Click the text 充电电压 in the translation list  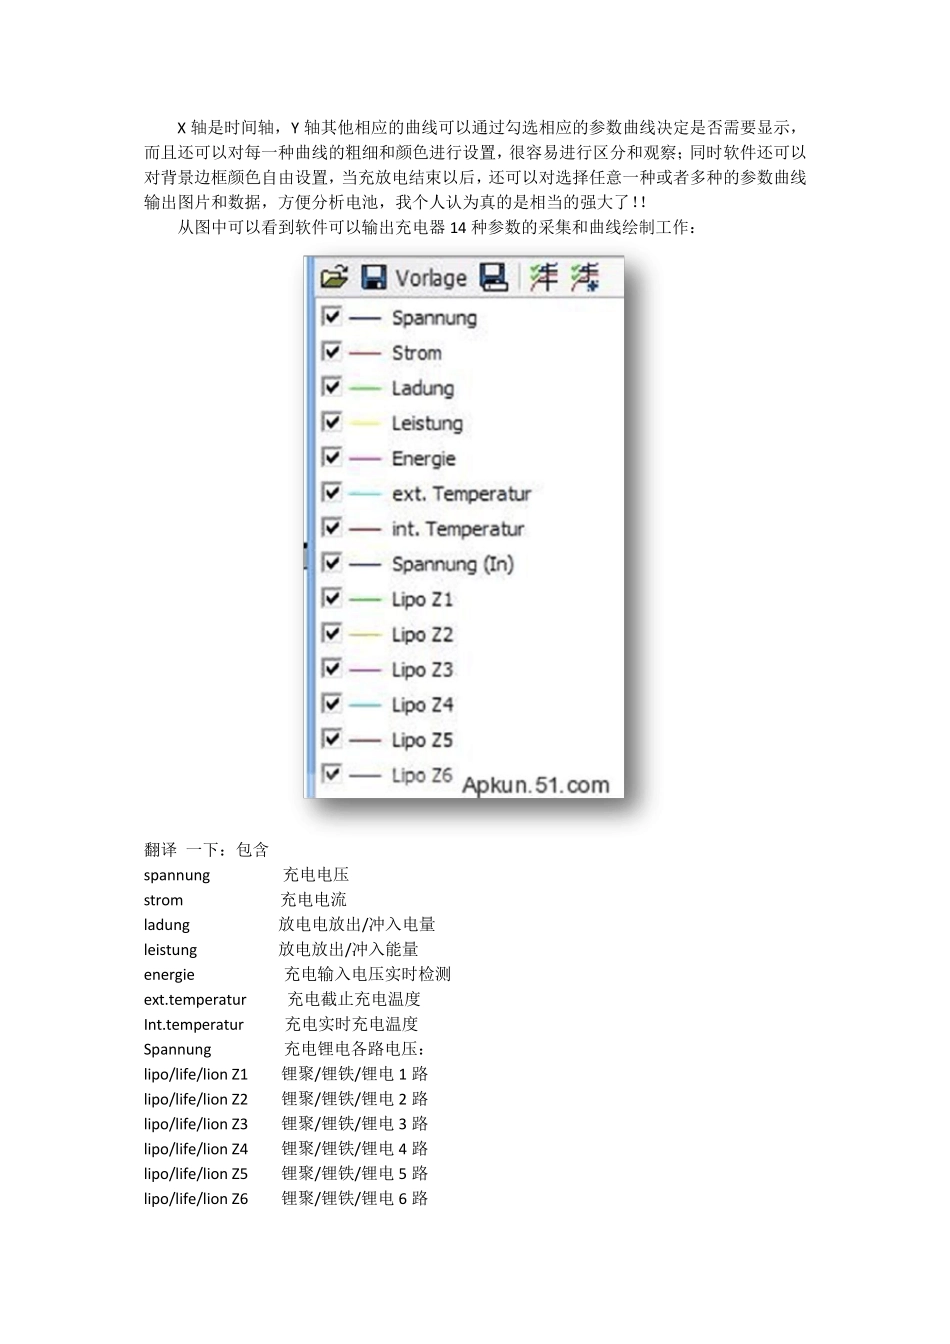316,875
